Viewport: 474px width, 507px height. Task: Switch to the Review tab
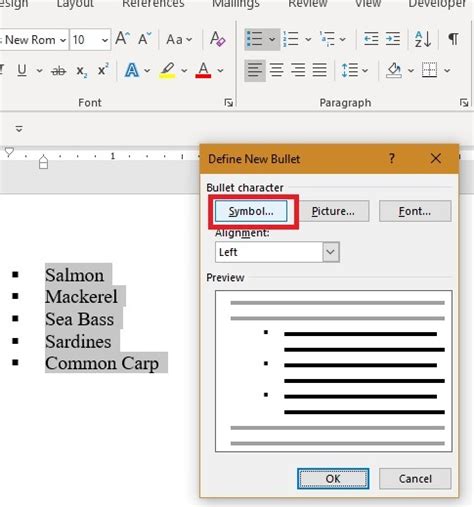pos(308,3)
